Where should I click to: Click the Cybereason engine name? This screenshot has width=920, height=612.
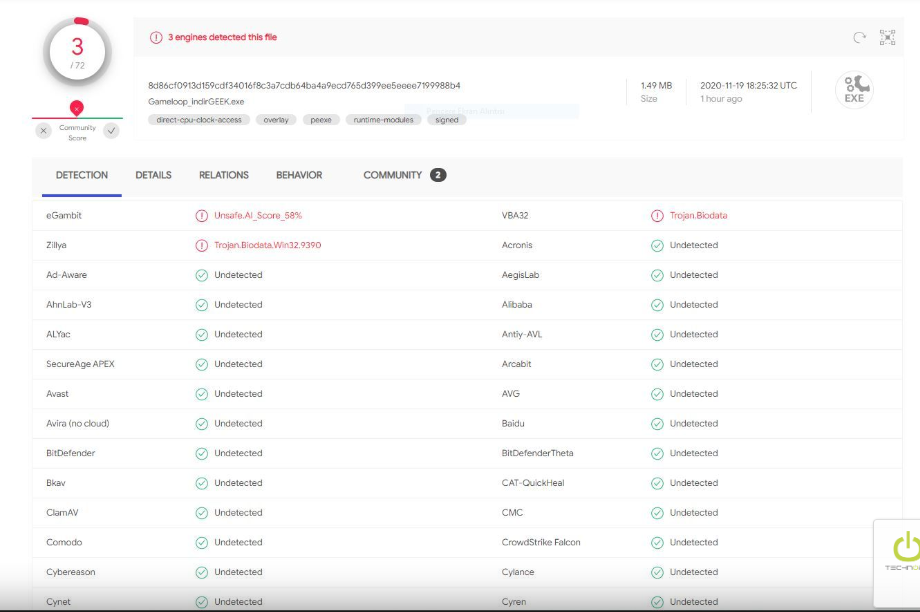click(x=70, y=572)
